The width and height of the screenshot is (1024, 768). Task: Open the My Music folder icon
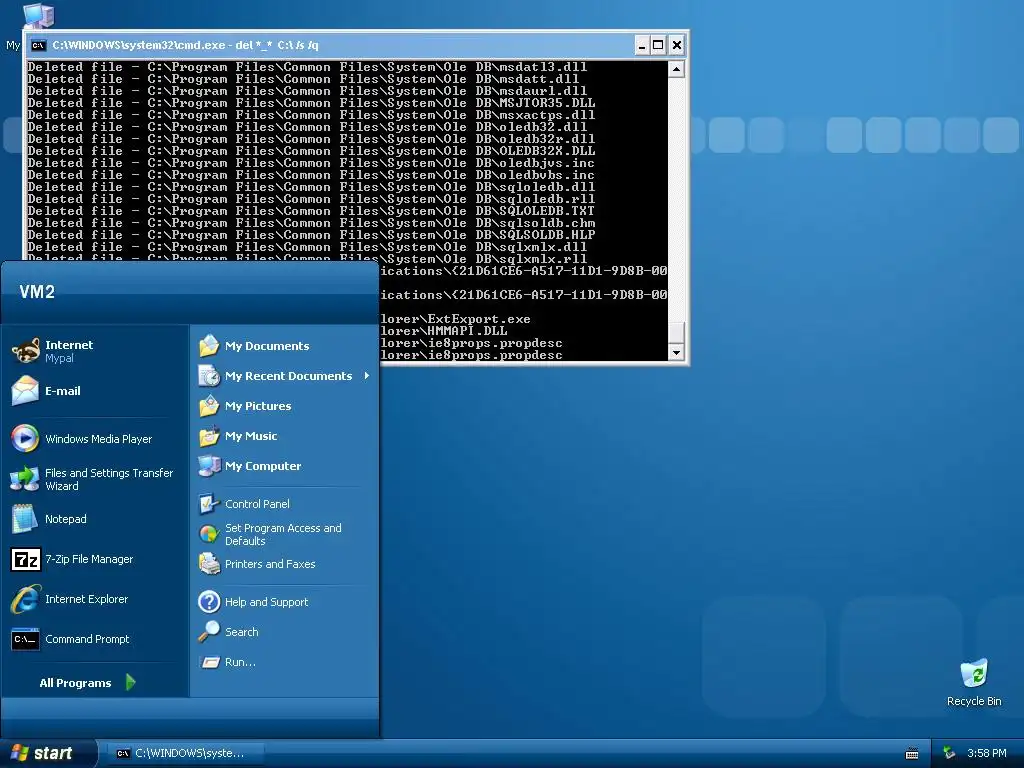pos(209,436)
